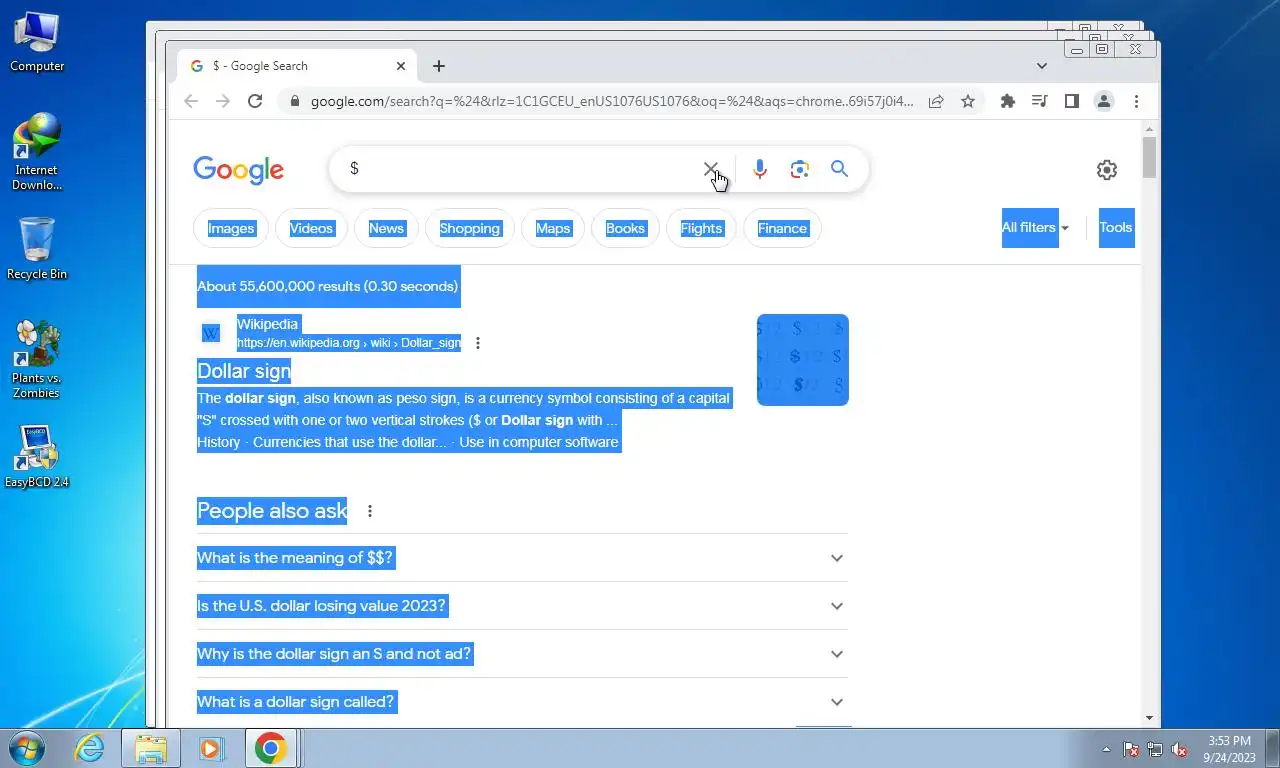Viewport: 1280px width, 768px height.
Task: Click volume muted speaker tray icon
Action: tap(1180, 749)
